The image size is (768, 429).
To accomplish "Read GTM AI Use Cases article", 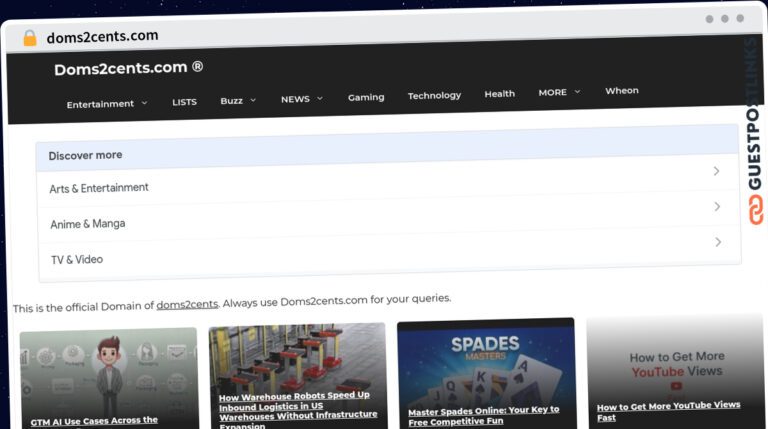I will point(94,421).
